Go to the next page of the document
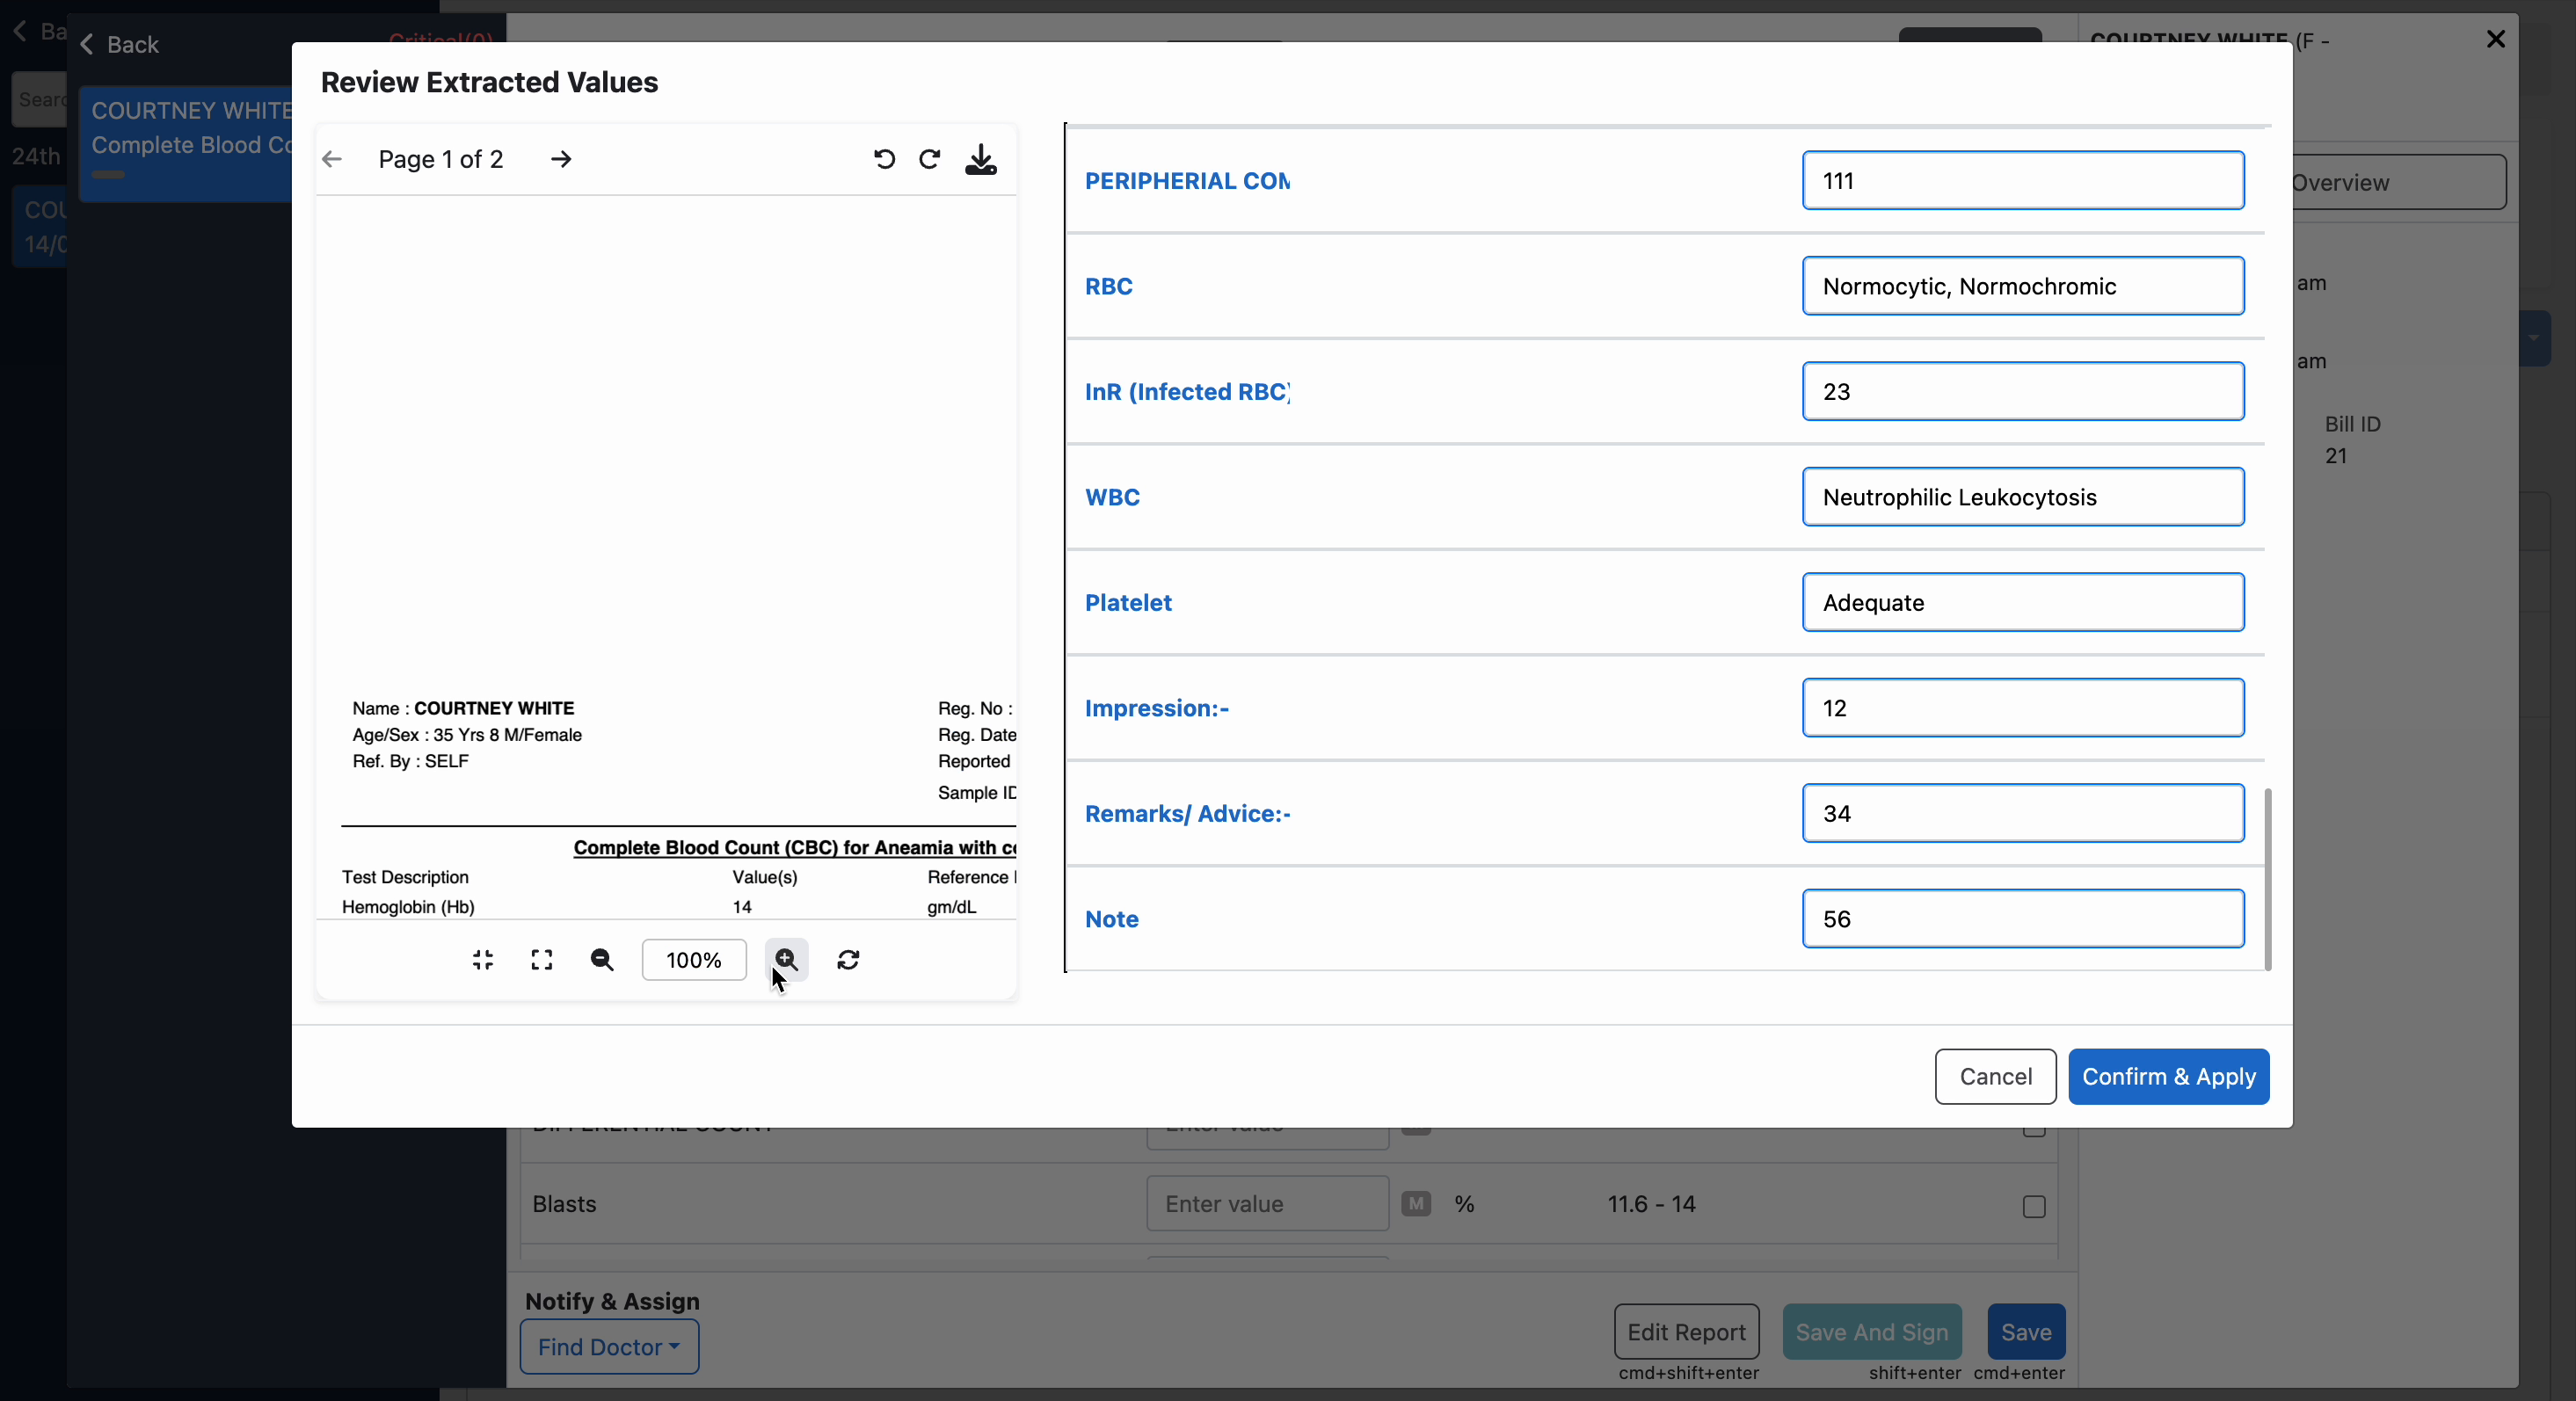 pyautogui.click(x=561, y=160)
